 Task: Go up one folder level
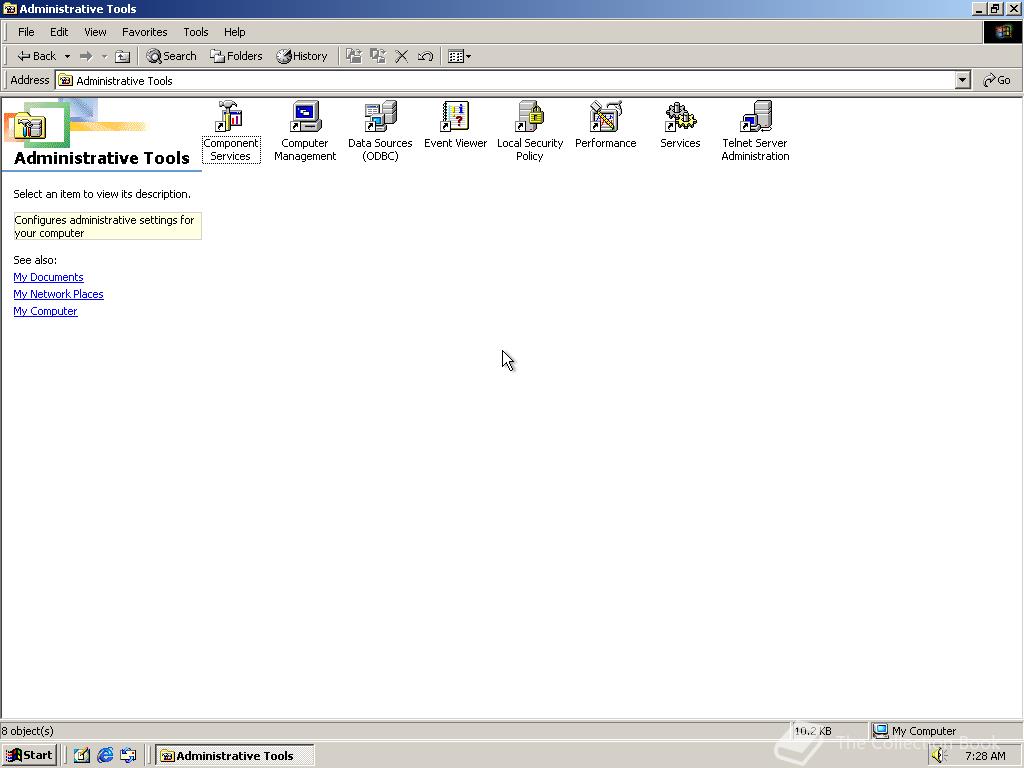coord(122,56)
